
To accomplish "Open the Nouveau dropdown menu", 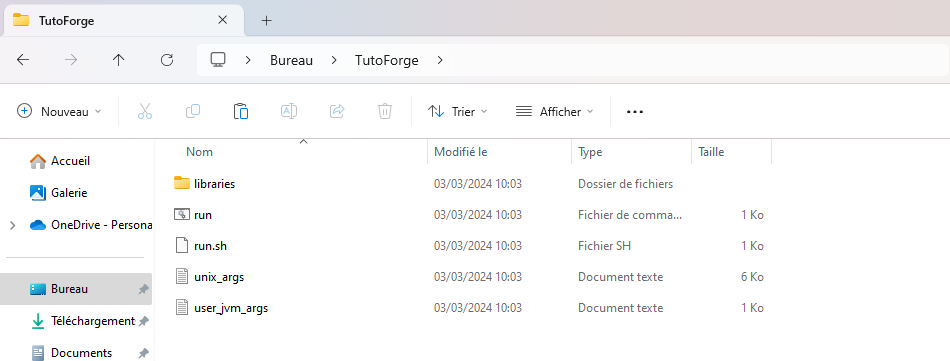I will [59, 111].
